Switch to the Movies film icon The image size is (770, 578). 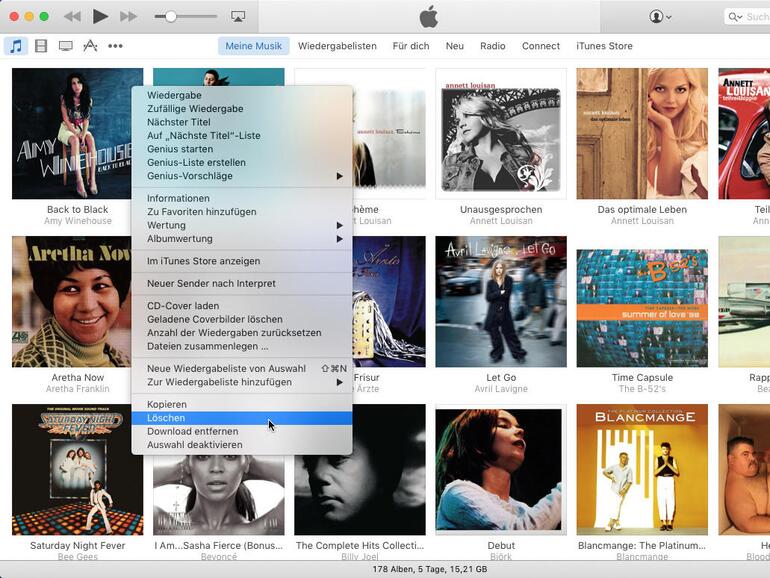(41, 46)
